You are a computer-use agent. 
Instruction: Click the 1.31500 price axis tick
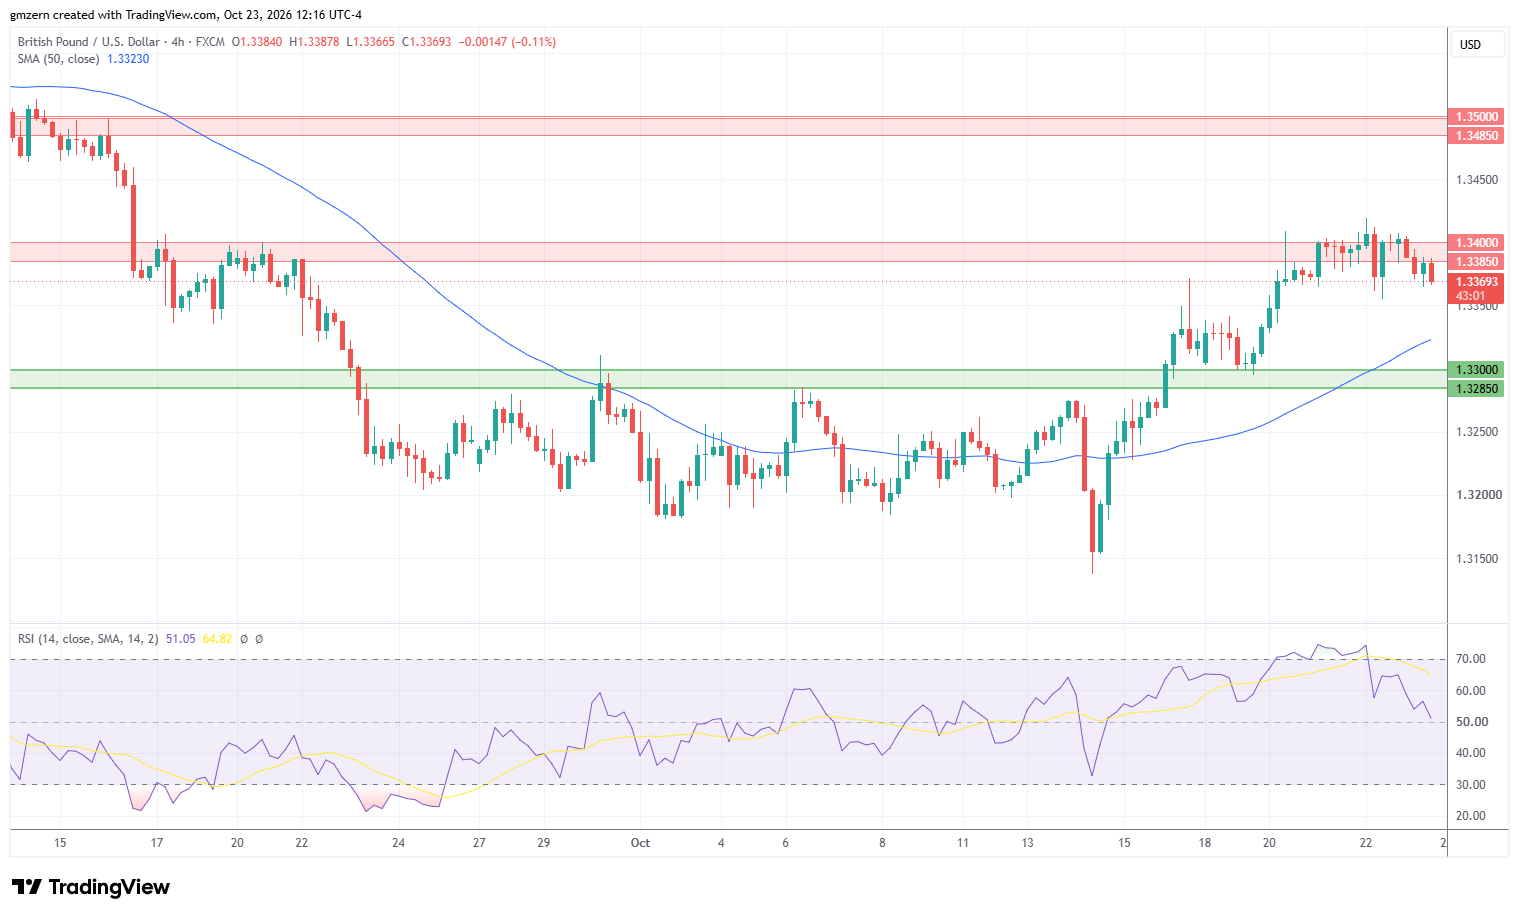pos(1477,559)
